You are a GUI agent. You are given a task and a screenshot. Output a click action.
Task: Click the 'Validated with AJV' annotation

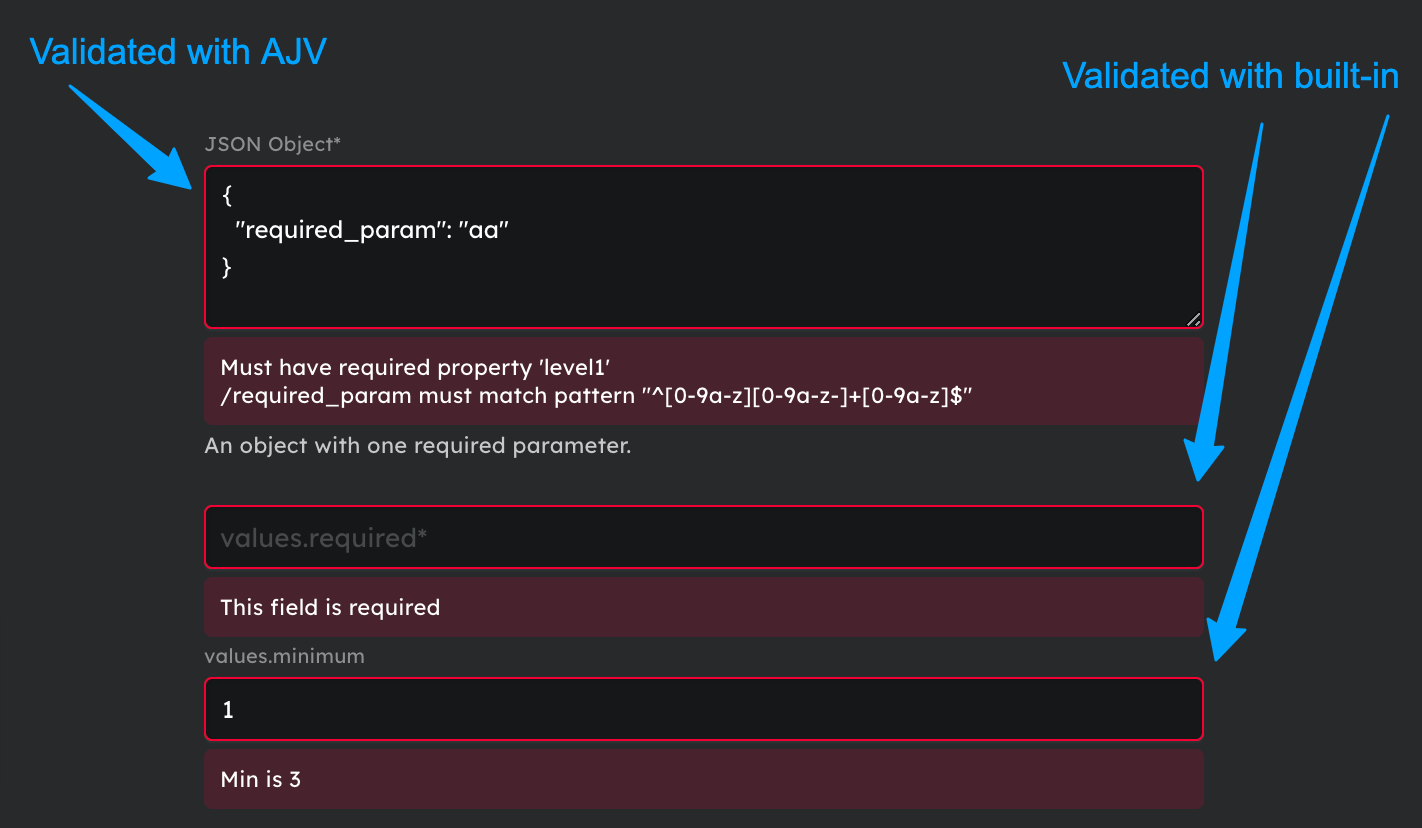(x=178, y=51)
